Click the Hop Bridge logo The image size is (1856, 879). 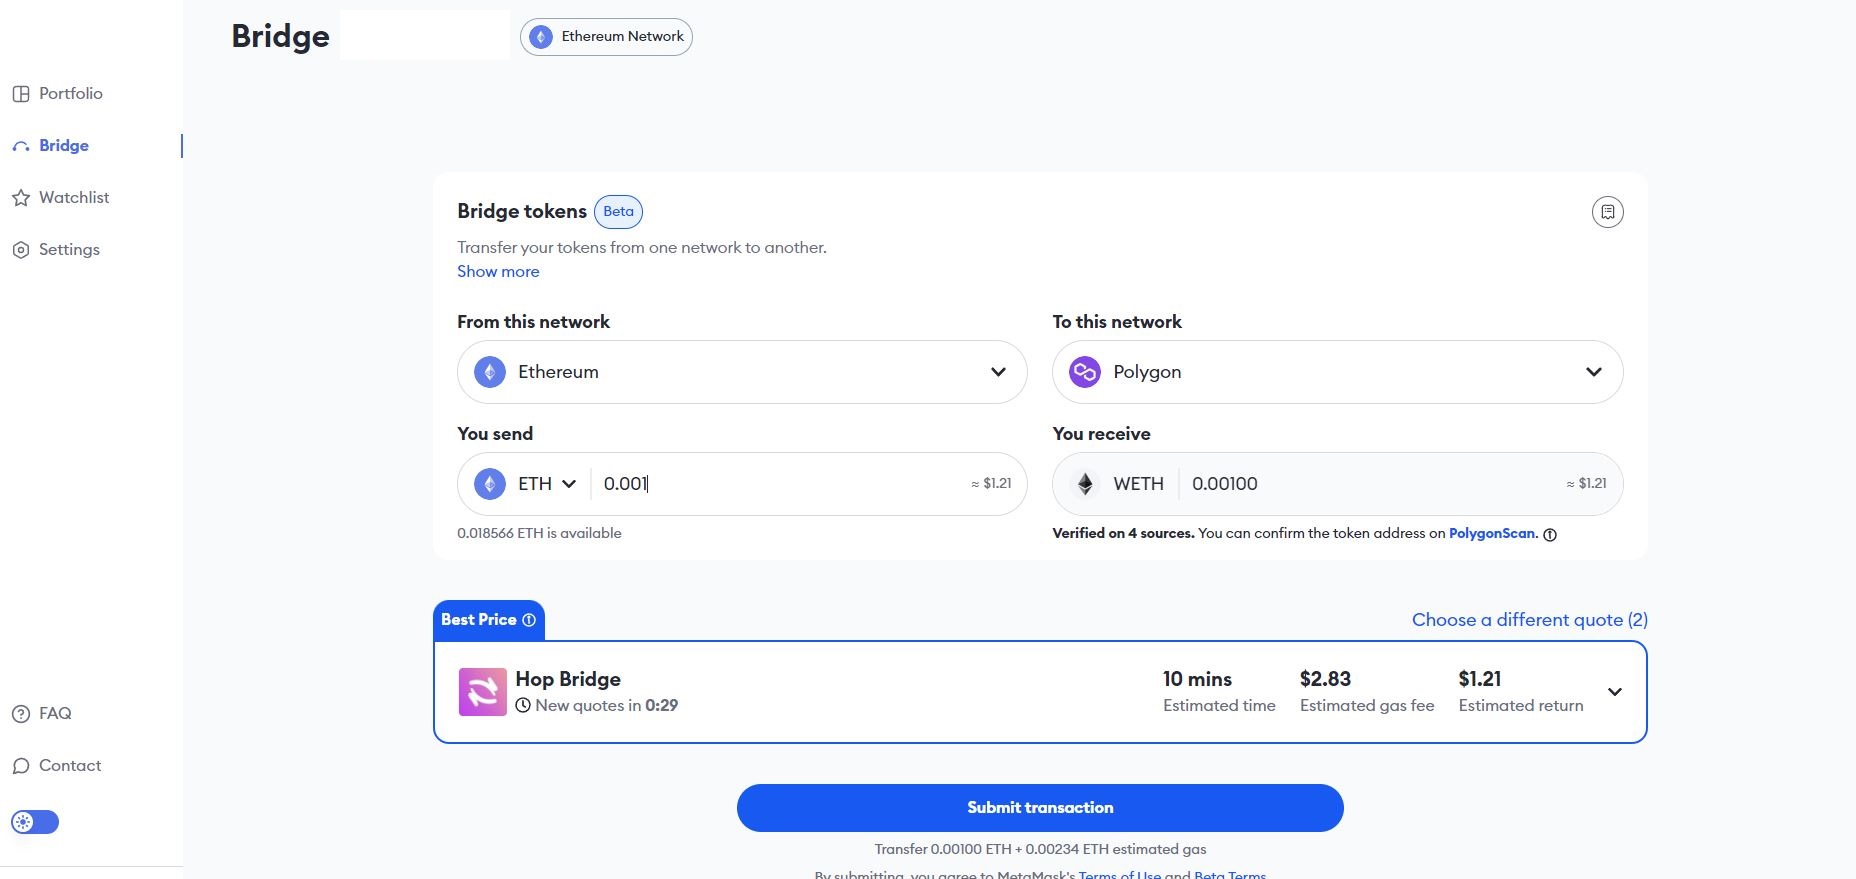coord(483,692)
